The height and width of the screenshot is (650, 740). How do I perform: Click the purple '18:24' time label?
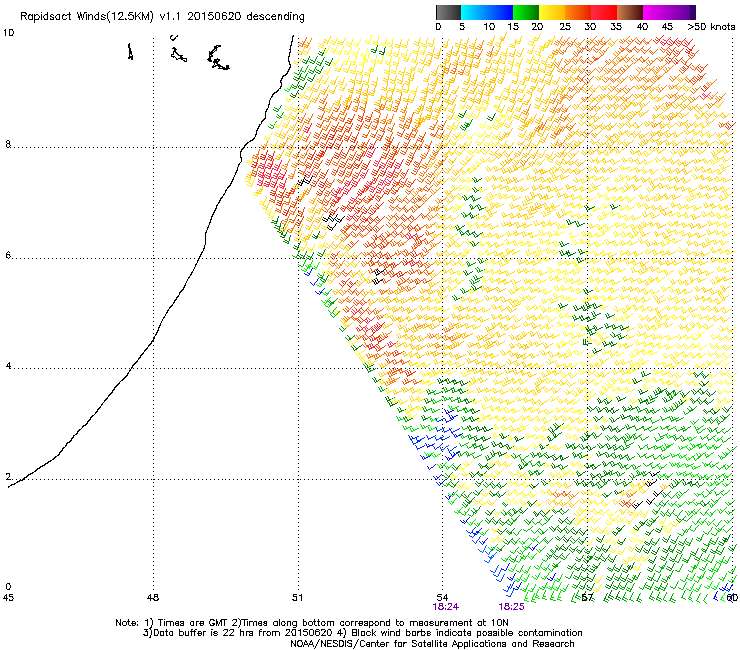point(446,607)
